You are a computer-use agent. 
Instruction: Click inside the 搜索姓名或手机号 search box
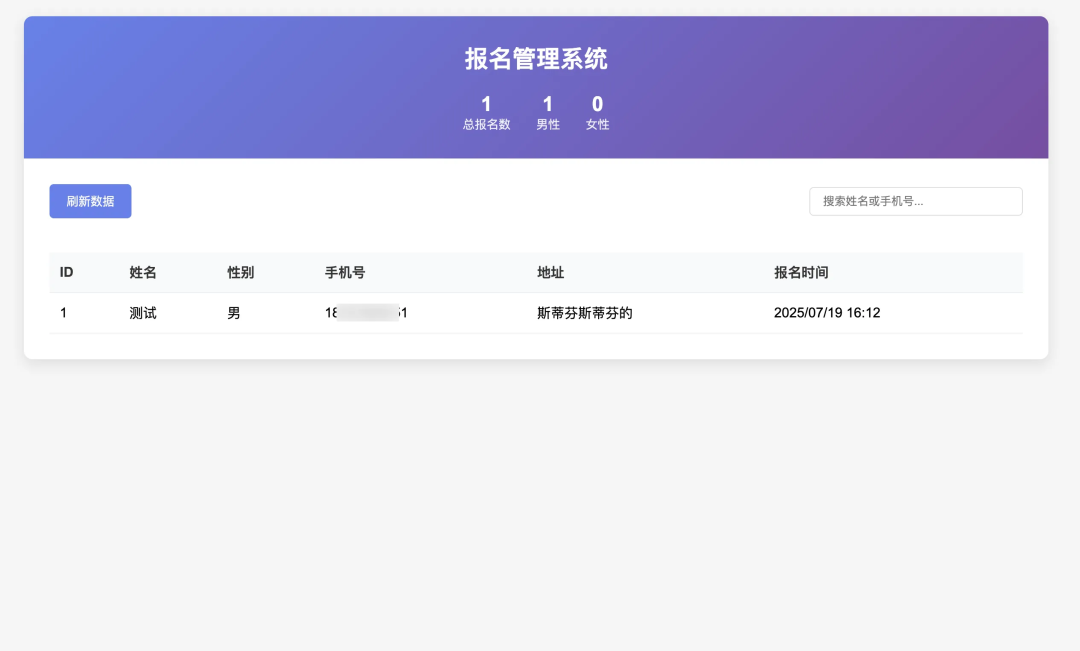pos(914,201)
